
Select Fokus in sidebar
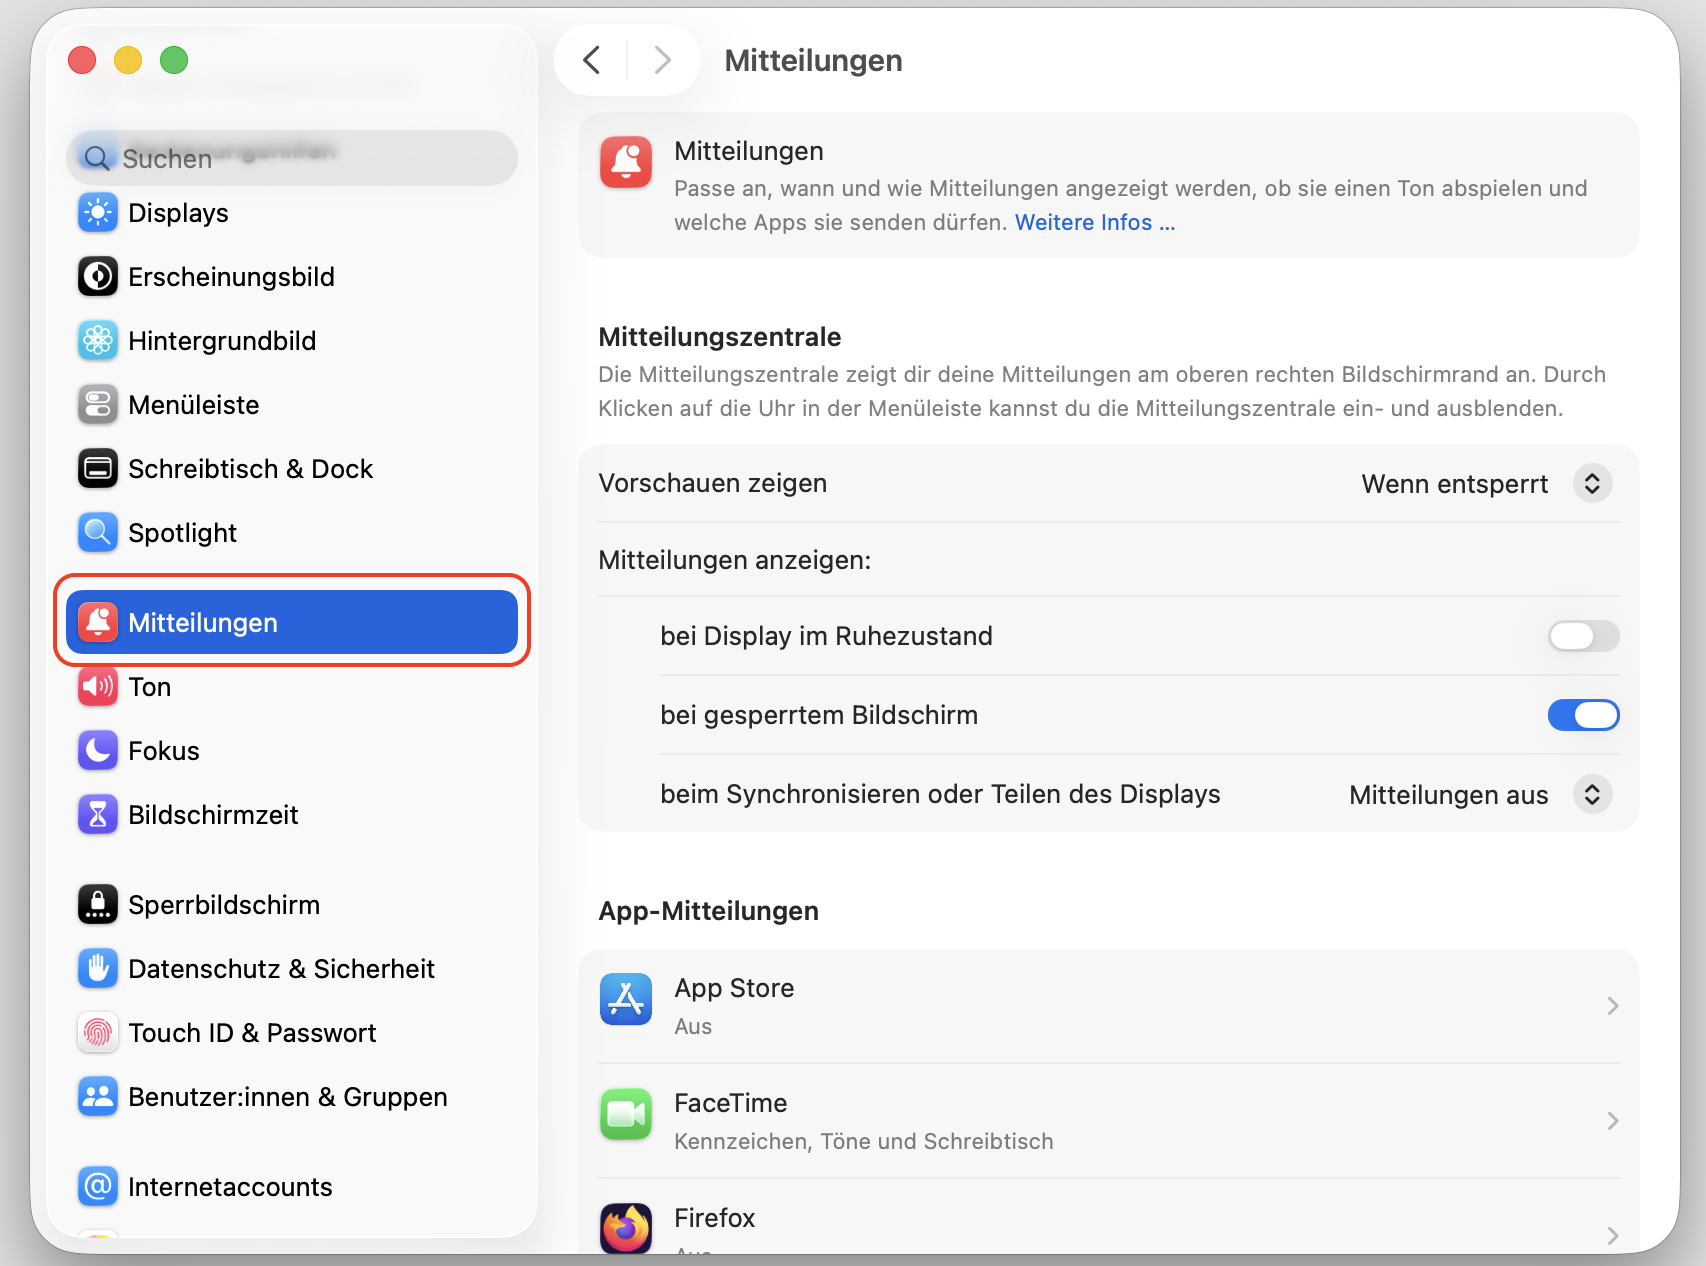(x=292, y=751)
